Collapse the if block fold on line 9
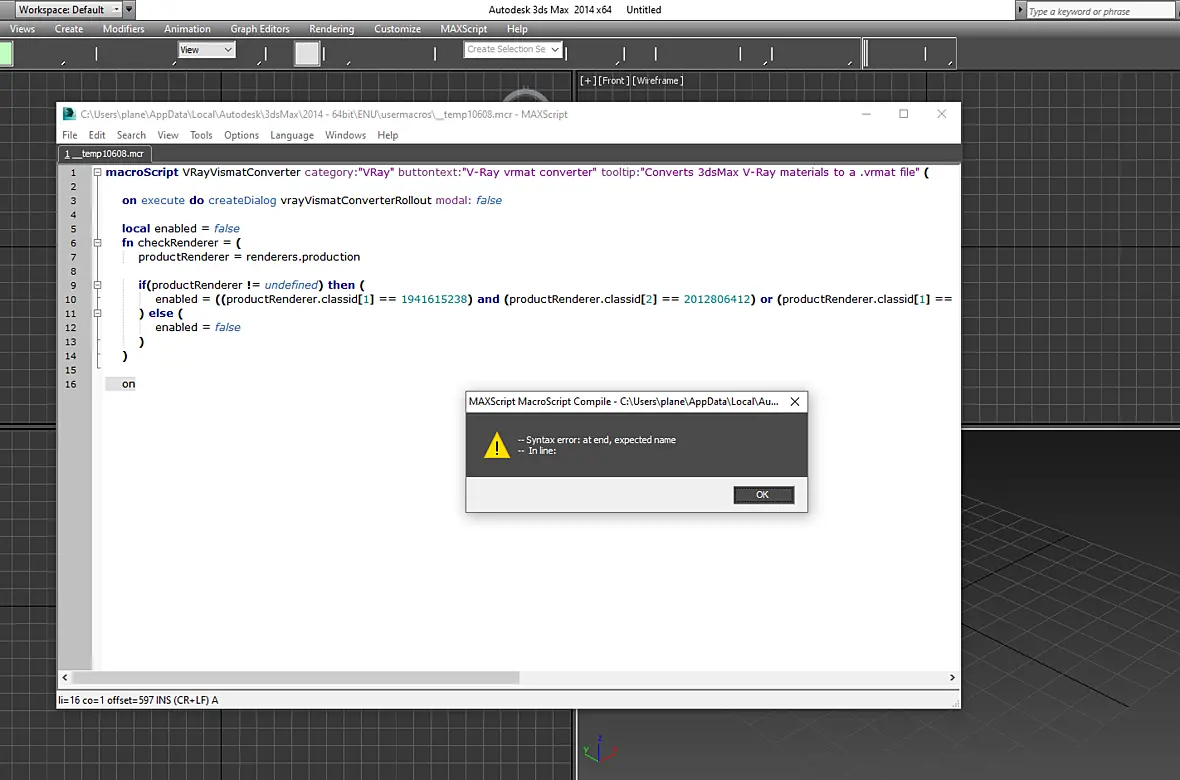This screenshot has height=780, width=1180. tap(97, 285)
